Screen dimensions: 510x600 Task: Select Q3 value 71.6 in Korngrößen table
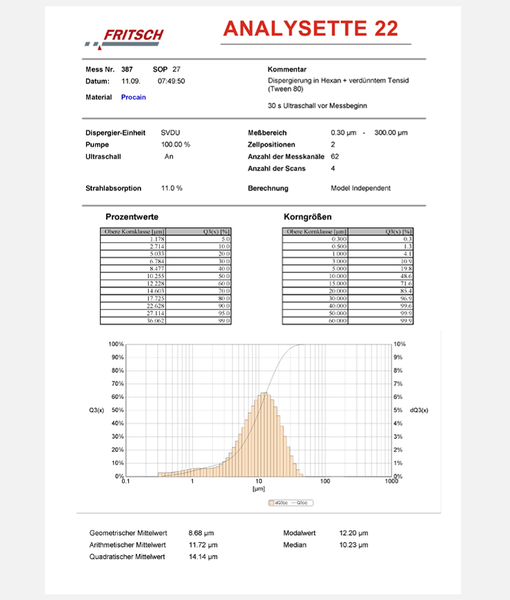380,283
